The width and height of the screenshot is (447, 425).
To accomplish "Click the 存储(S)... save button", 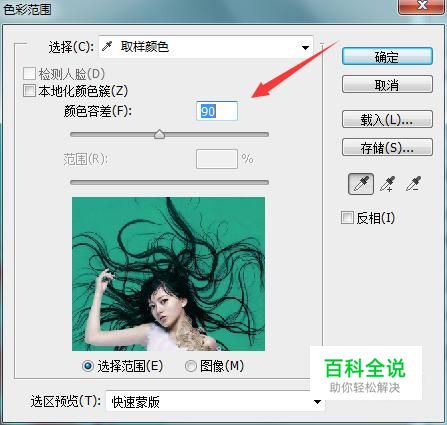I will click(x=387, y=147).
